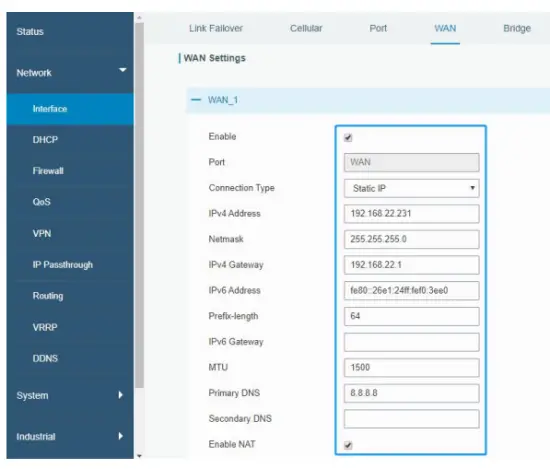Screen dimensions: 550x469
Task: Click the IPv6 Address field
Action: (411, 290)
